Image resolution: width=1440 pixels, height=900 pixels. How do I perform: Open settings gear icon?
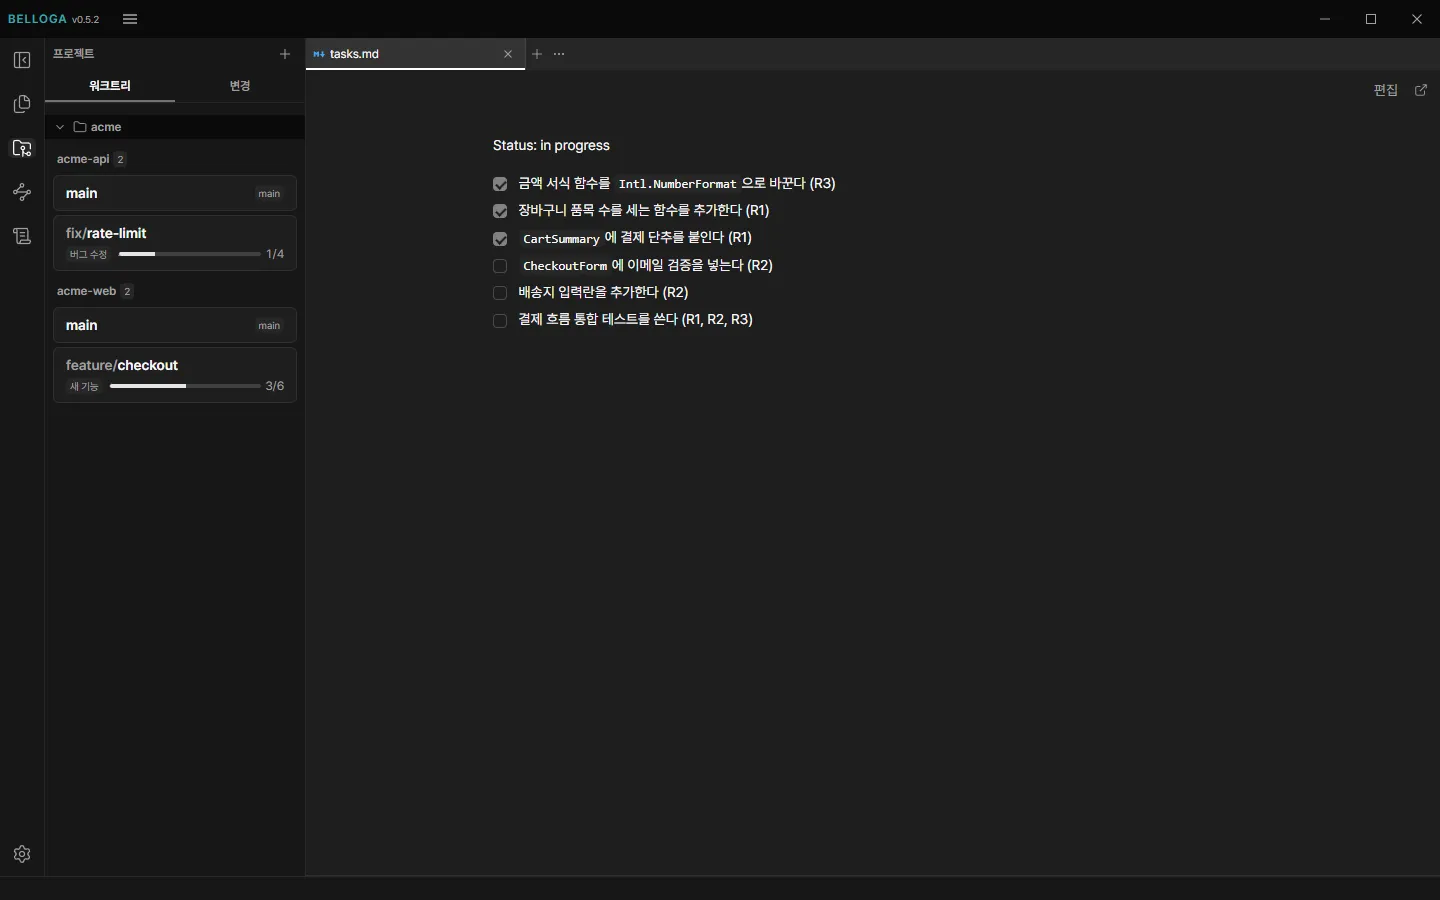(x=22, y=854)
